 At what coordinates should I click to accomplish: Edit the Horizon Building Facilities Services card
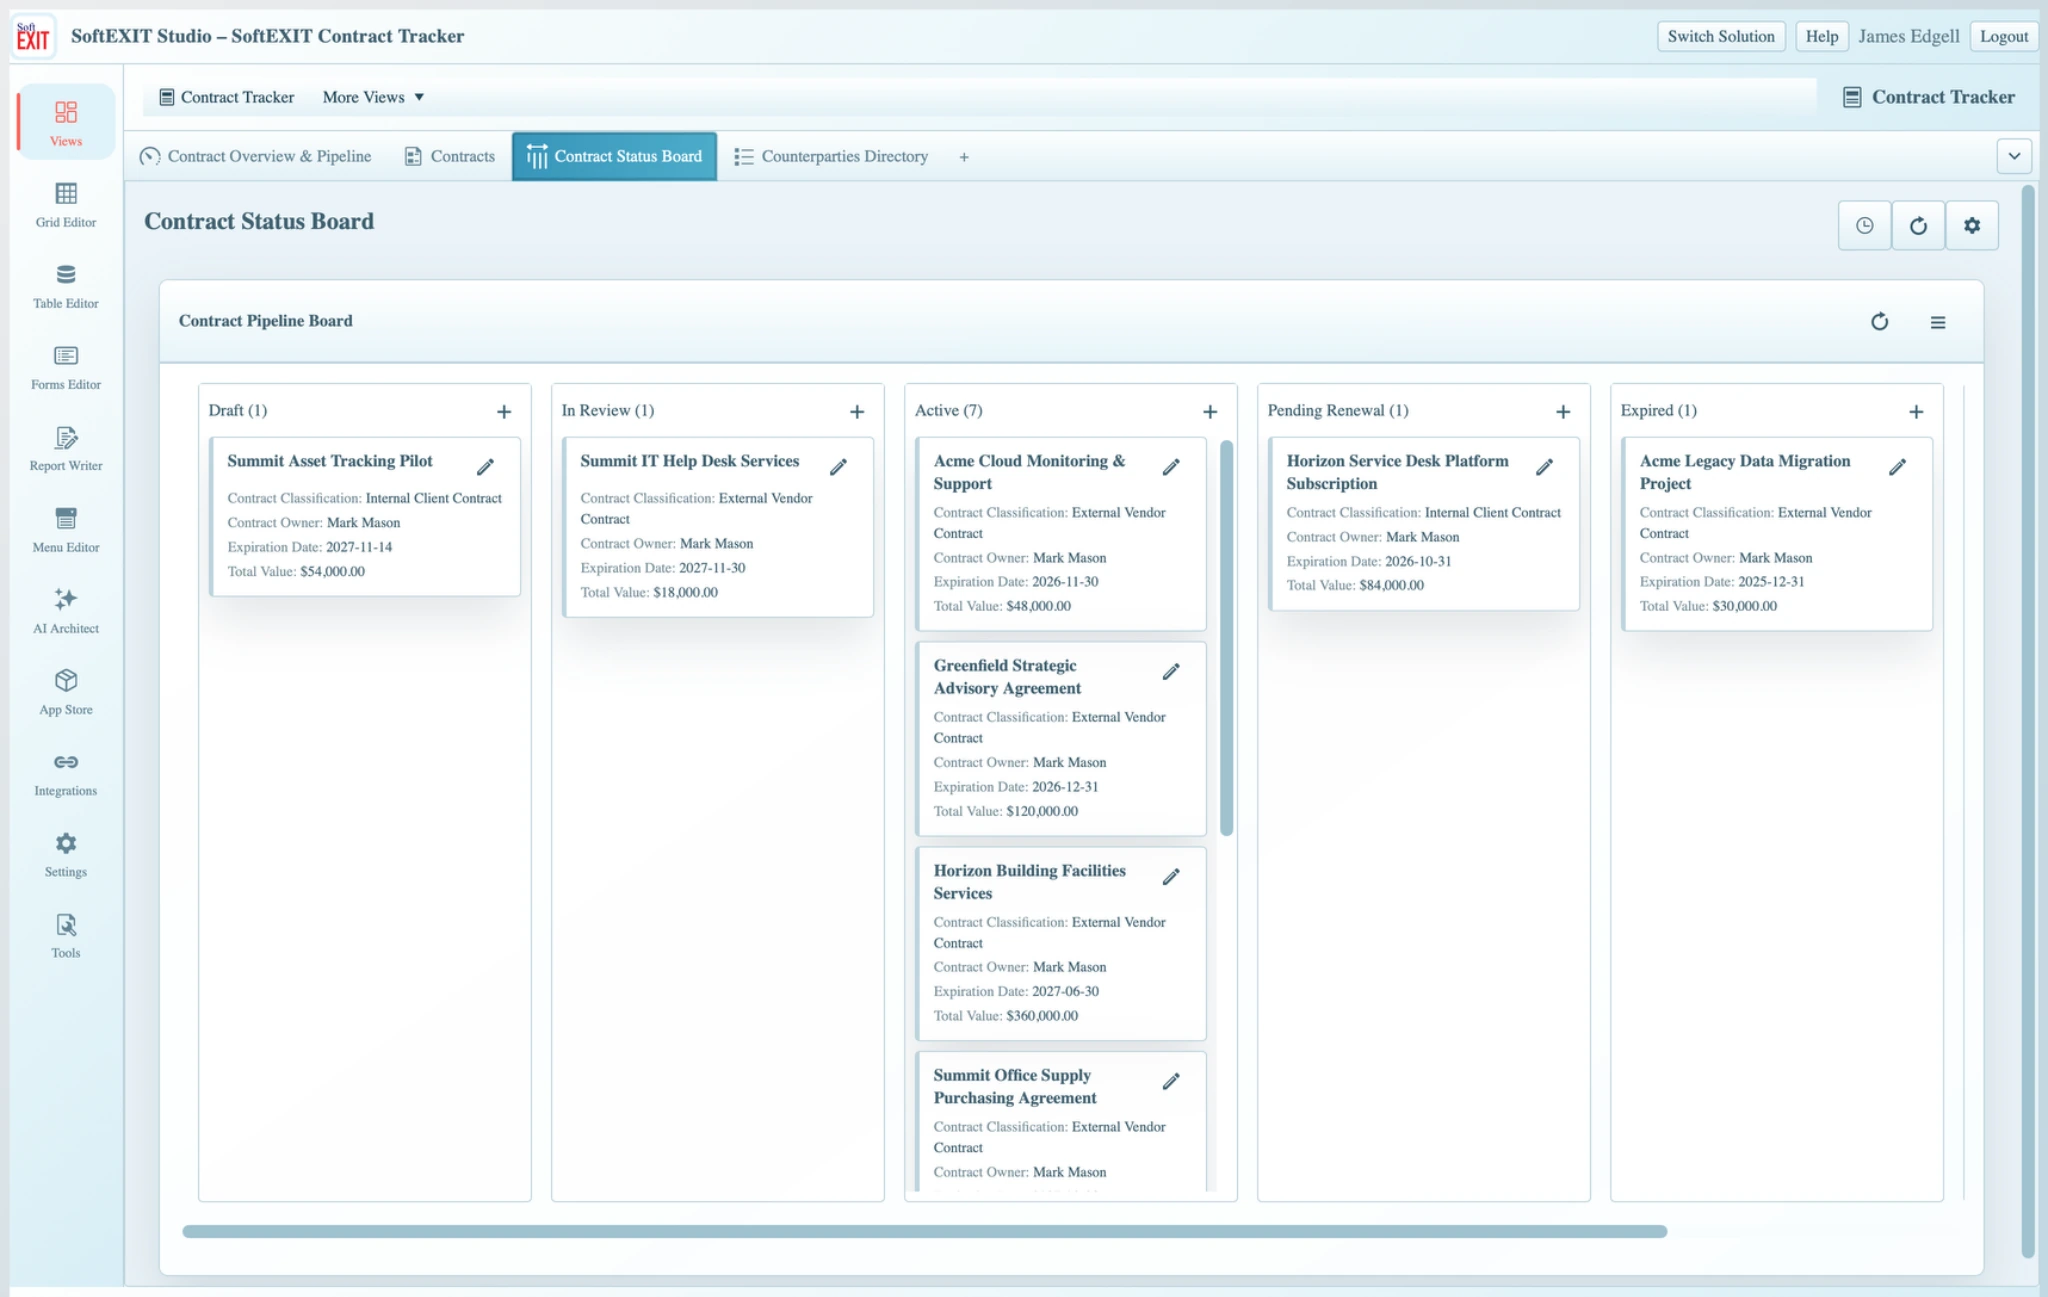pos(1171,877)
